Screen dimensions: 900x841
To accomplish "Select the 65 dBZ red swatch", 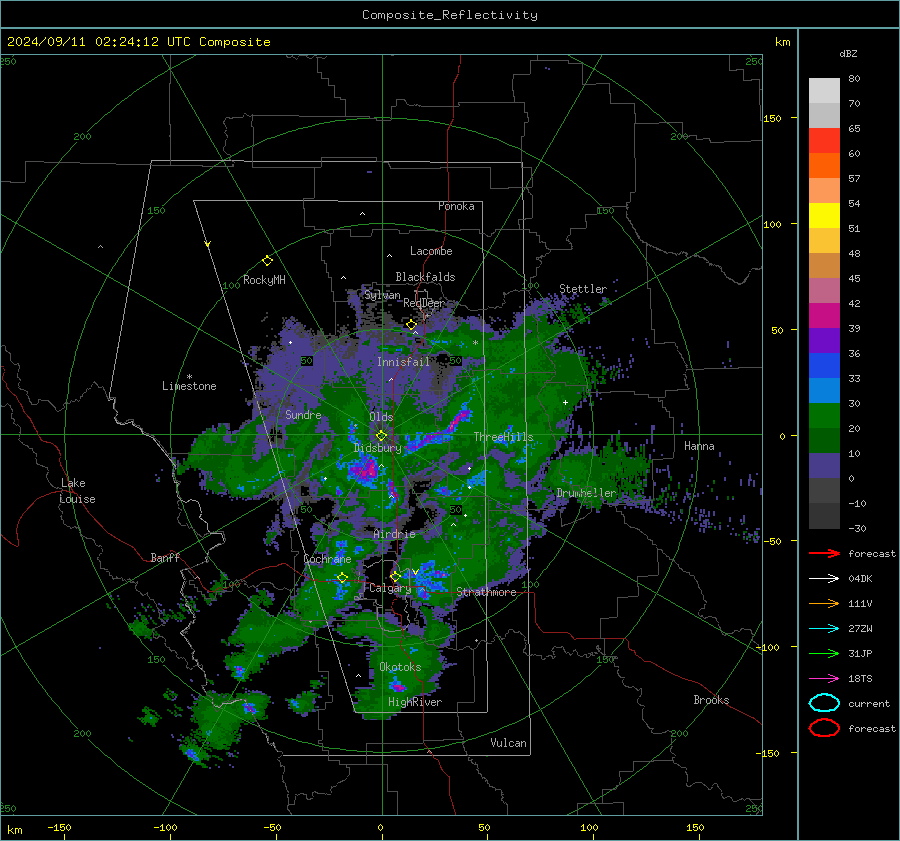I will (824, 140).
